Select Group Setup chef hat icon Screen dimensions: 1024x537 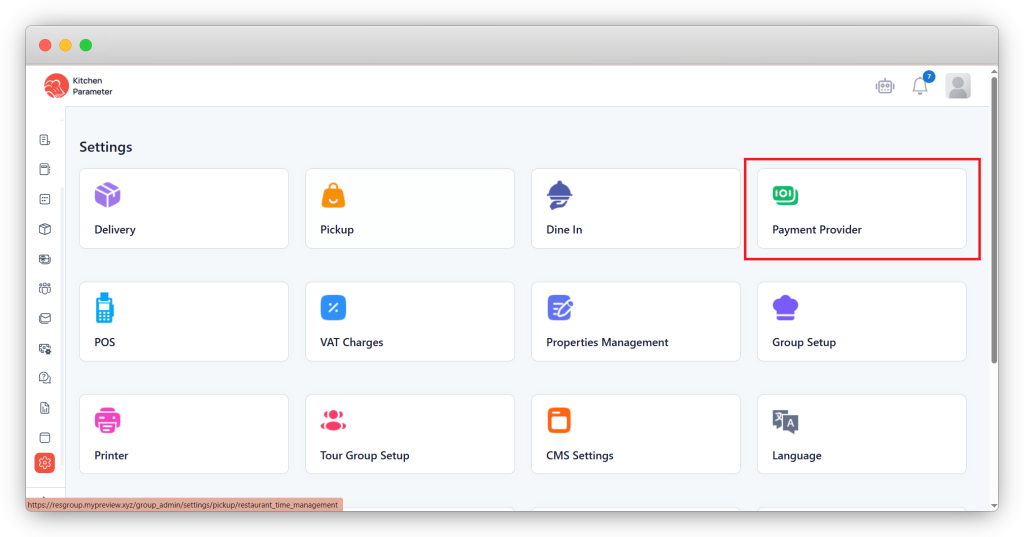pyautogui.click(x=785, y=308)
